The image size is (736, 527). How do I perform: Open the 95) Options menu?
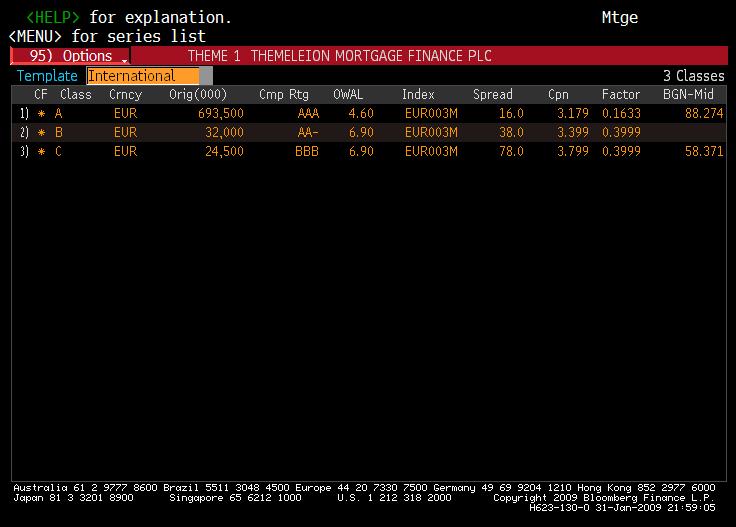70,56
